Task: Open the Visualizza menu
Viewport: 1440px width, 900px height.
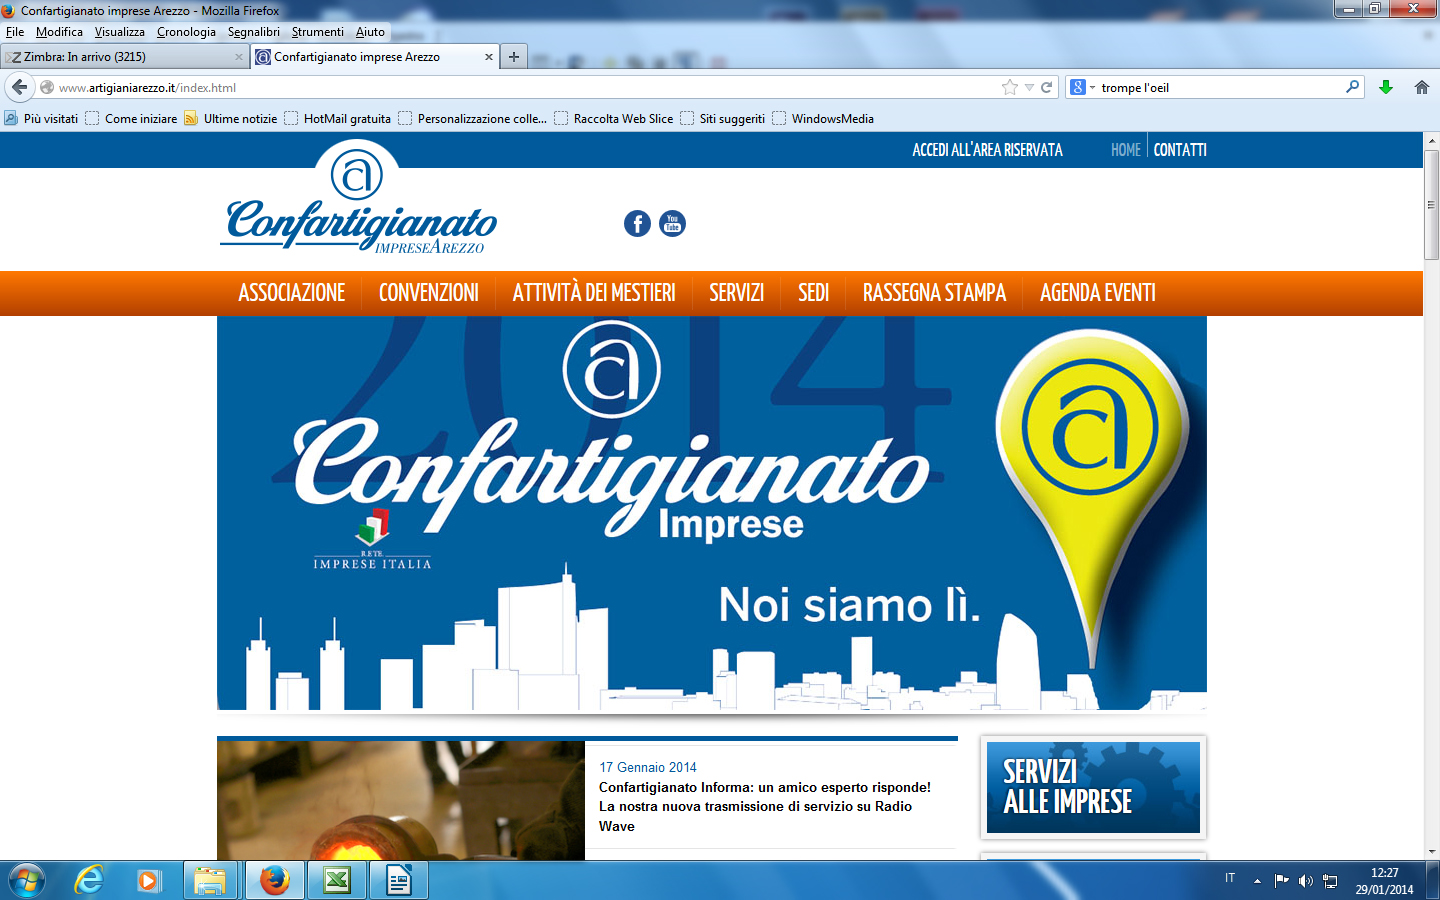Action: pyautogui.click(x=119, y=32)
